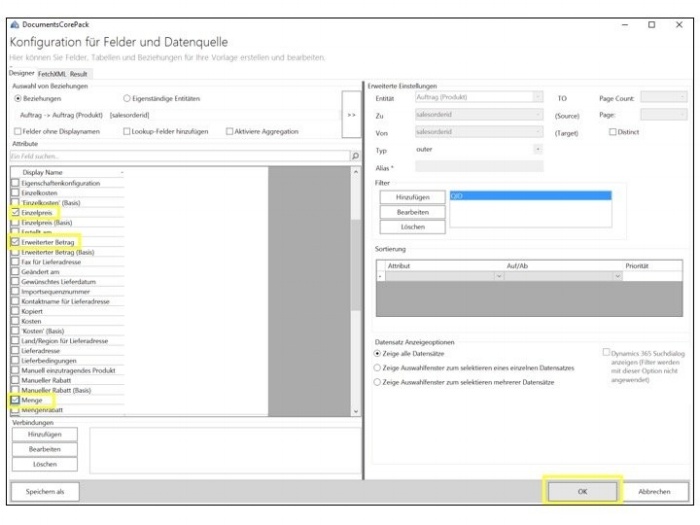Check the Einzelkosten attribute
Screen dimensions: 700x525
tap(15, 193)
